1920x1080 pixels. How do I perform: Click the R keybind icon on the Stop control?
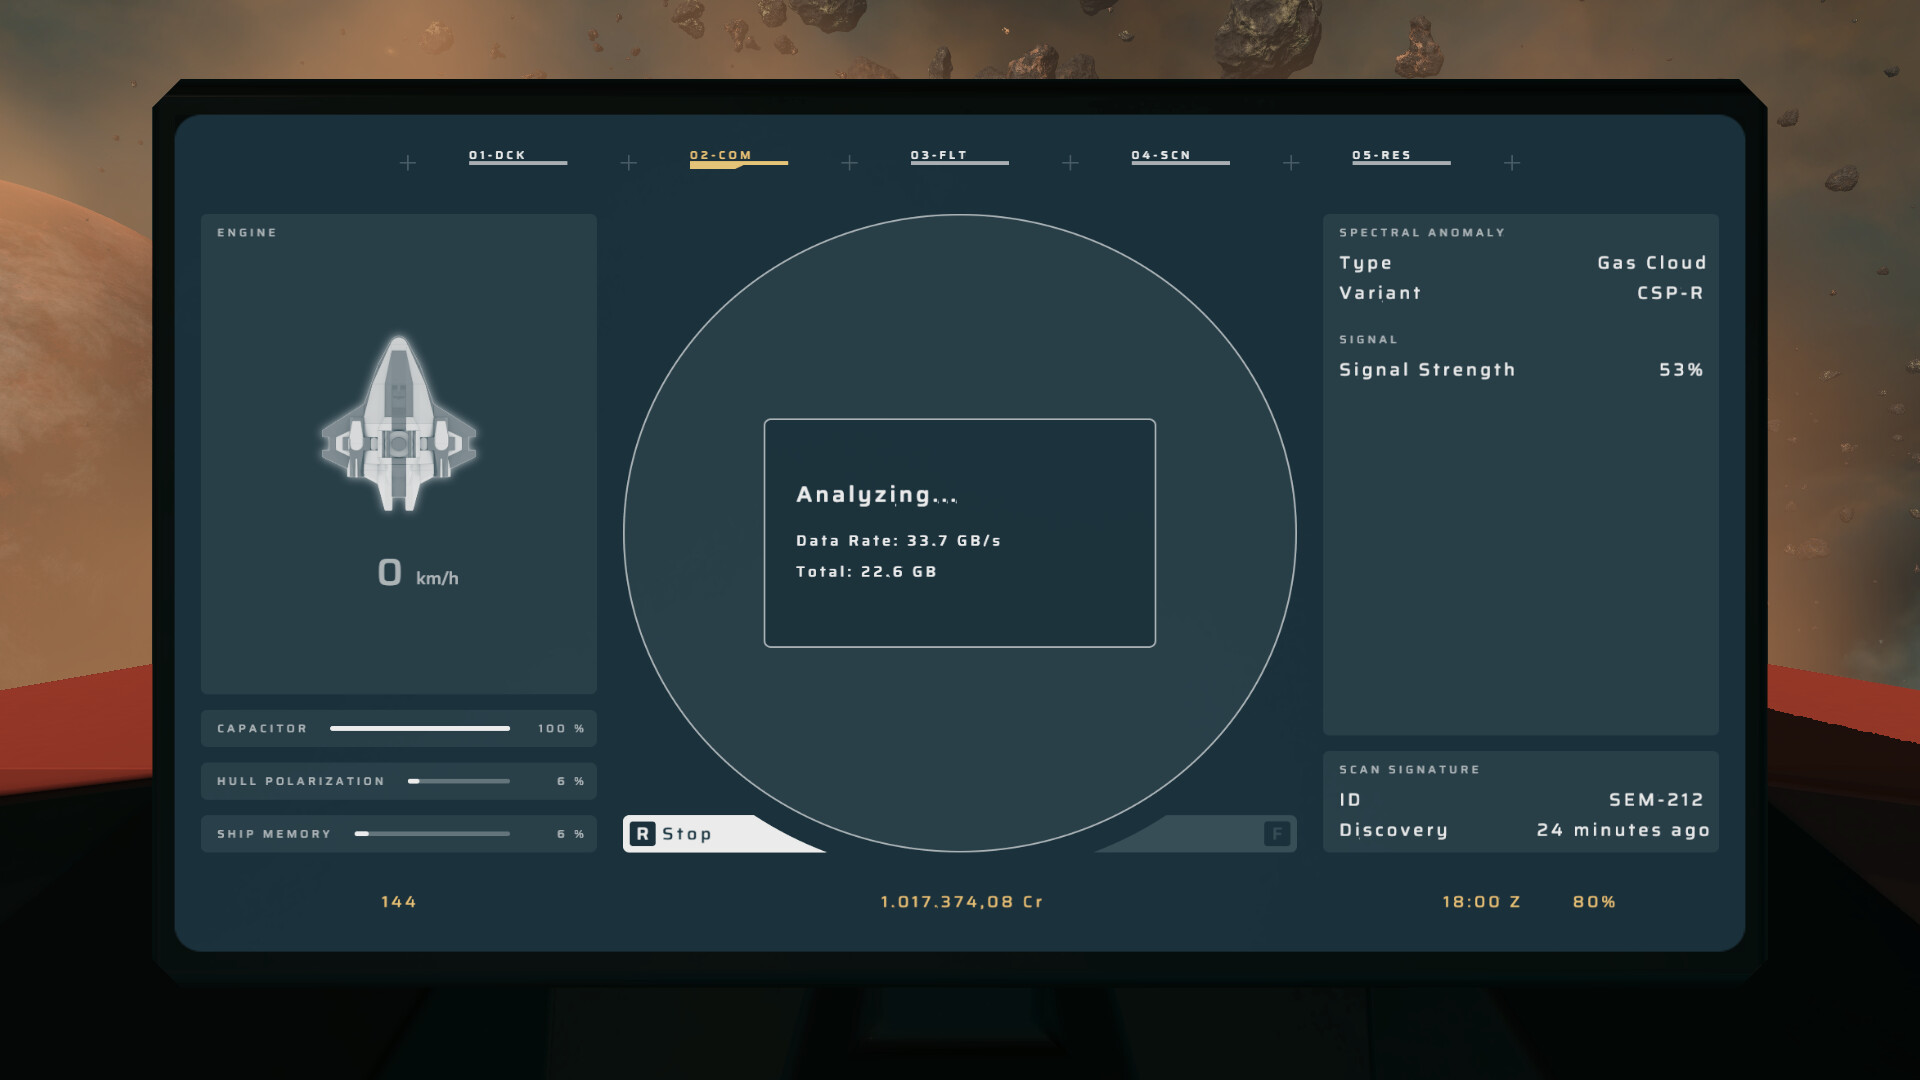coord(645,833)
